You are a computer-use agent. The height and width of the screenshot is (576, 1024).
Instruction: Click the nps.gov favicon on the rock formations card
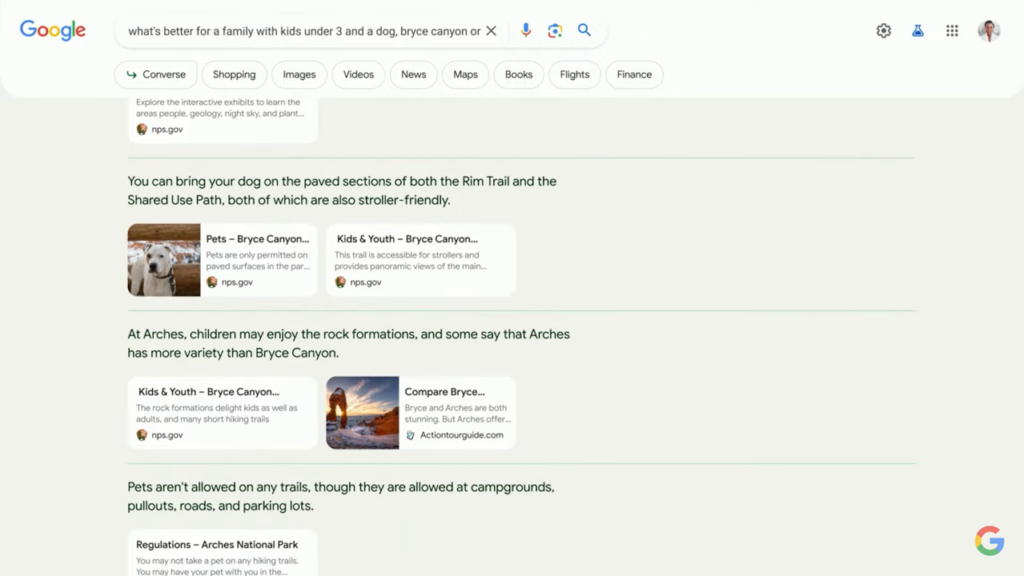coord(142,435)
